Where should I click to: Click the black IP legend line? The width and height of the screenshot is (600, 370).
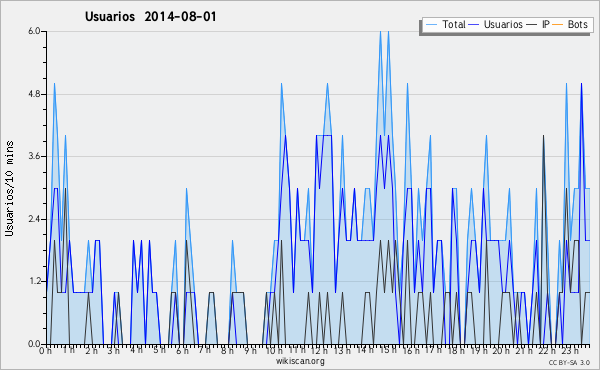[532, 25]
